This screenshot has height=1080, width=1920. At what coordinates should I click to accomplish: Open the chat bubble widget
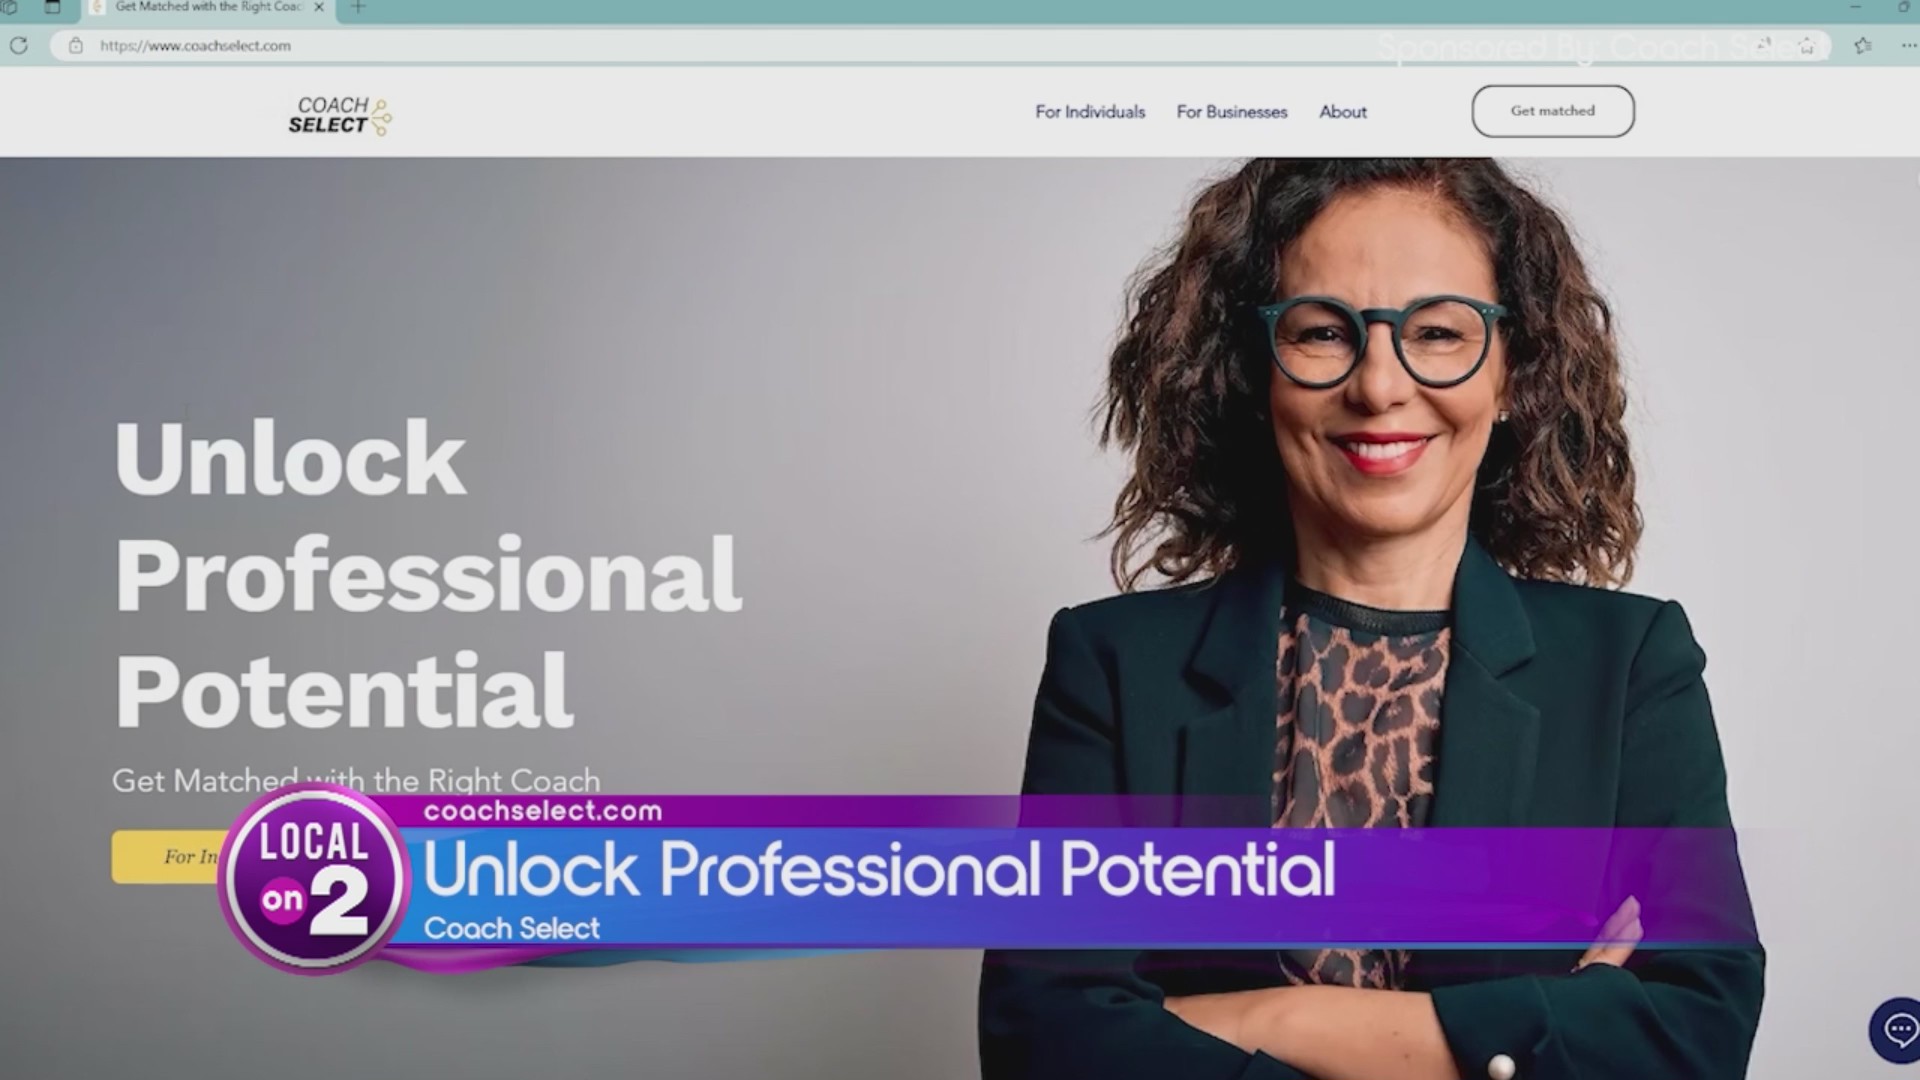(1898, 1029)
